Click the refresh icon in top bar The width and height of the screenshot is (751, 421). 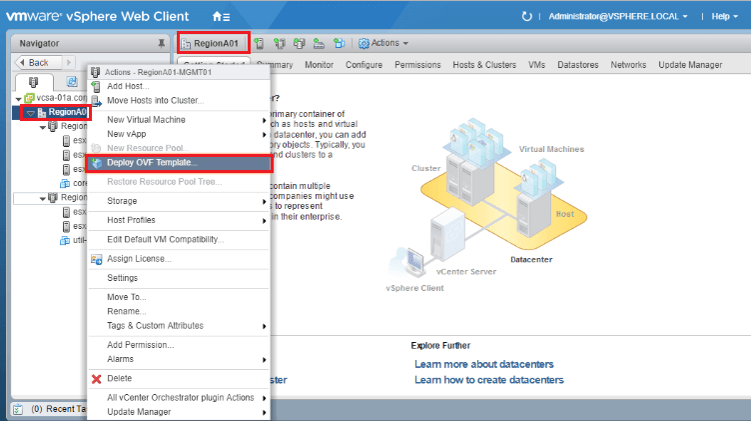526,16
